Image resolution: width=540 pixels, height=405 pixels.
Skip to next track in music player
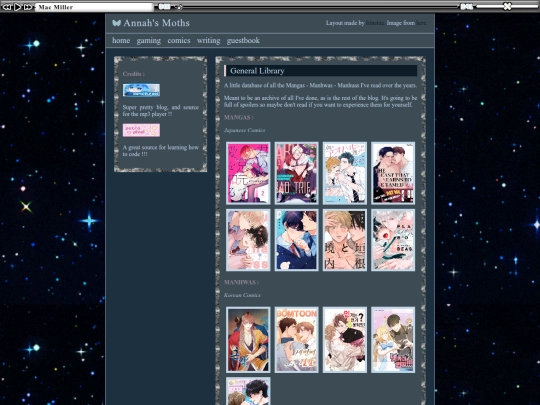tap(28, 7)
